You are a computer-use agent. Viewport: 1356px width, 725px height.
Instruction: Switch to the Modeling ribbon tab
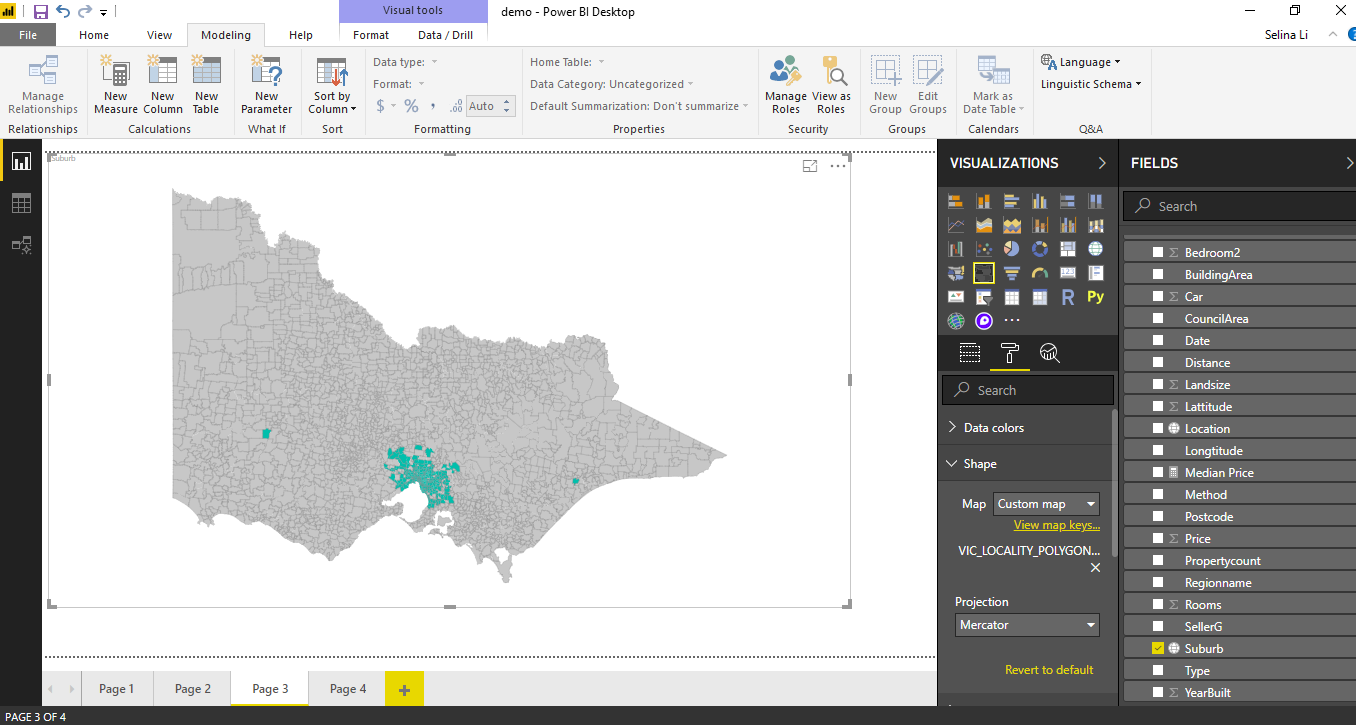(x=226, y=34)
